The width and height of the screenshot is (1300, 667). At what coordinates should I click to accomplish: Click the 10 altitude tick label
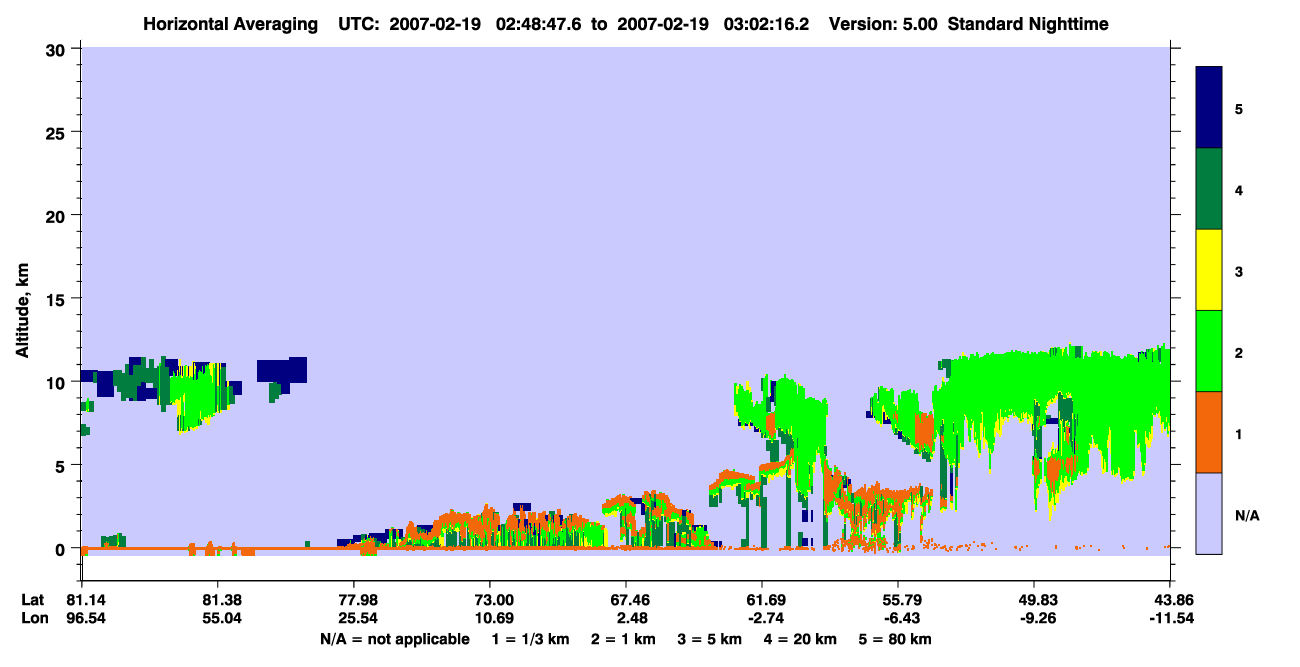pos(58,382)
